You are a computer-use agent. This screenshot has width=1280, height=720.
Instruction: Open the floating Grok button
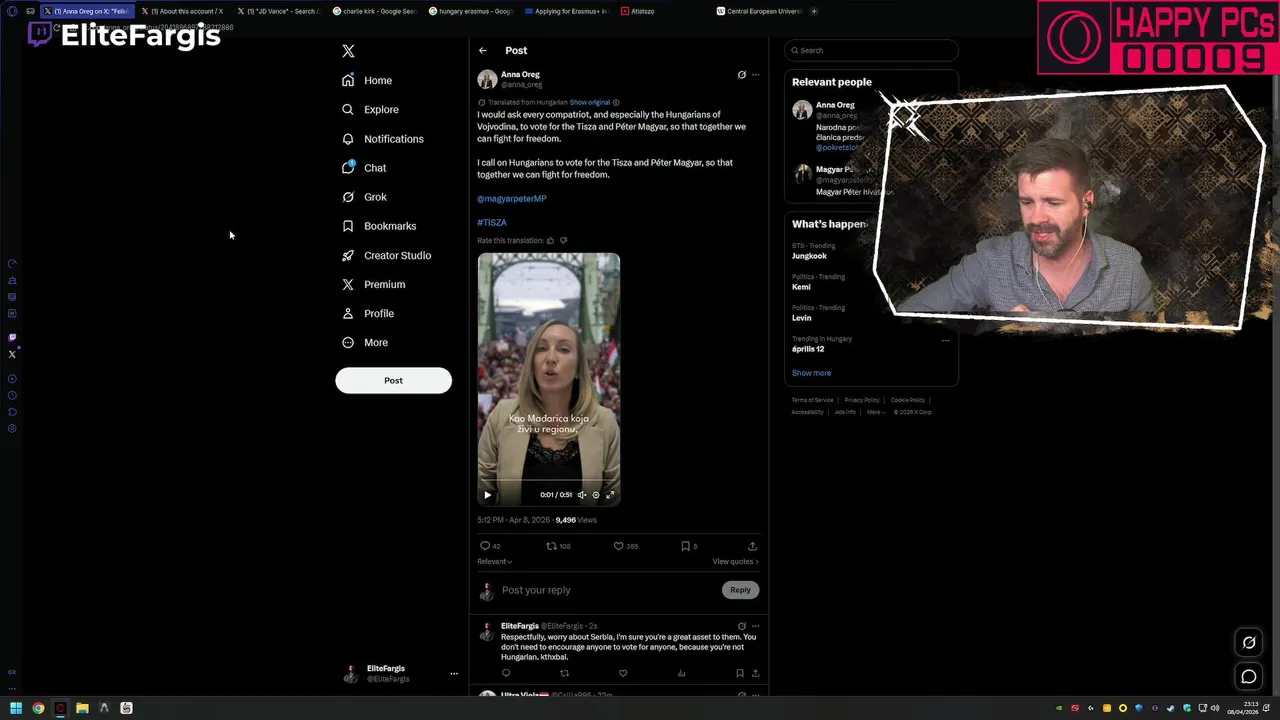pos(1249,643)
